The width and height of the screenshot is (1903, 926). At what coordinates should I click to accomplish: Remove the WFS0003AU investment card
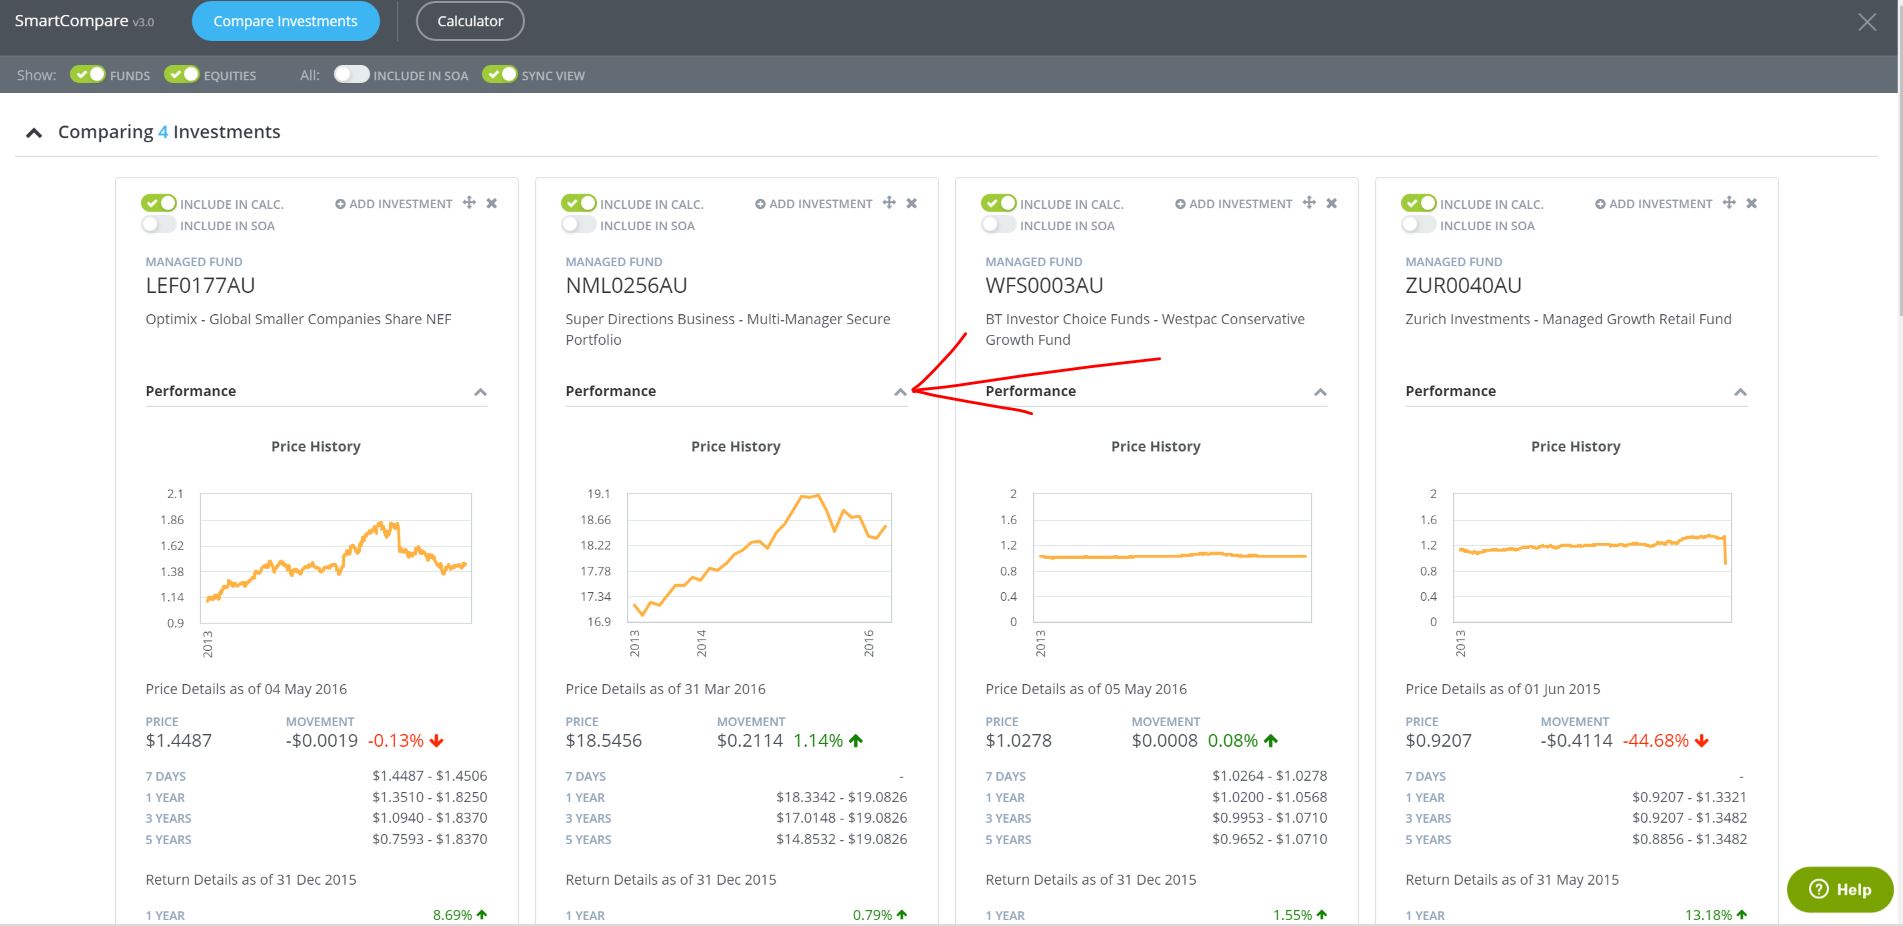[1332, 203]
